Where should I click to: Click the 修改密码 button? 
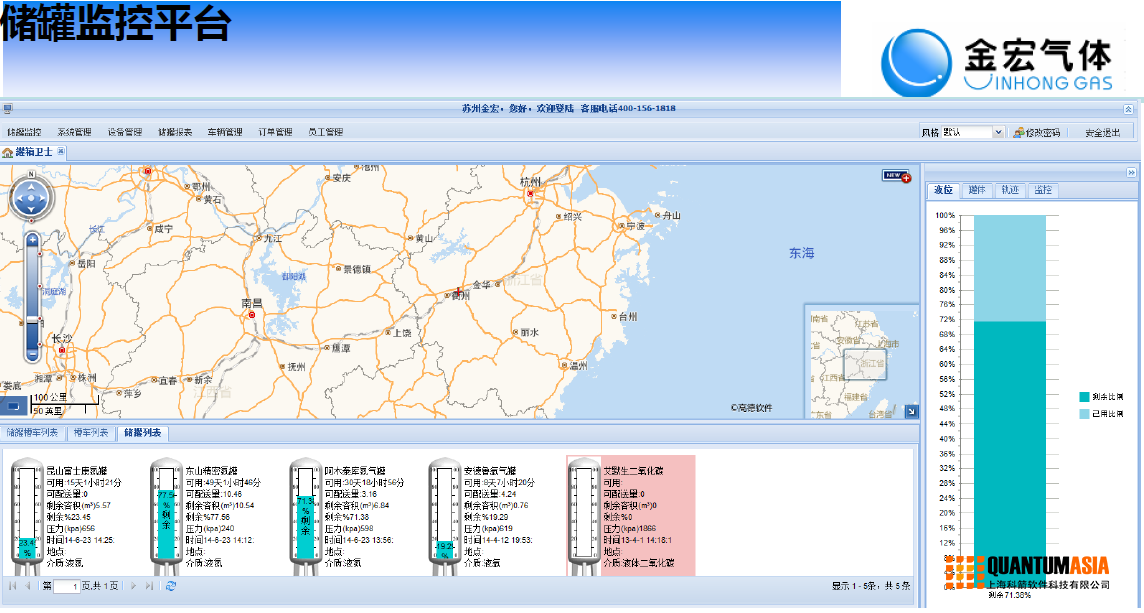point(1036,132)
